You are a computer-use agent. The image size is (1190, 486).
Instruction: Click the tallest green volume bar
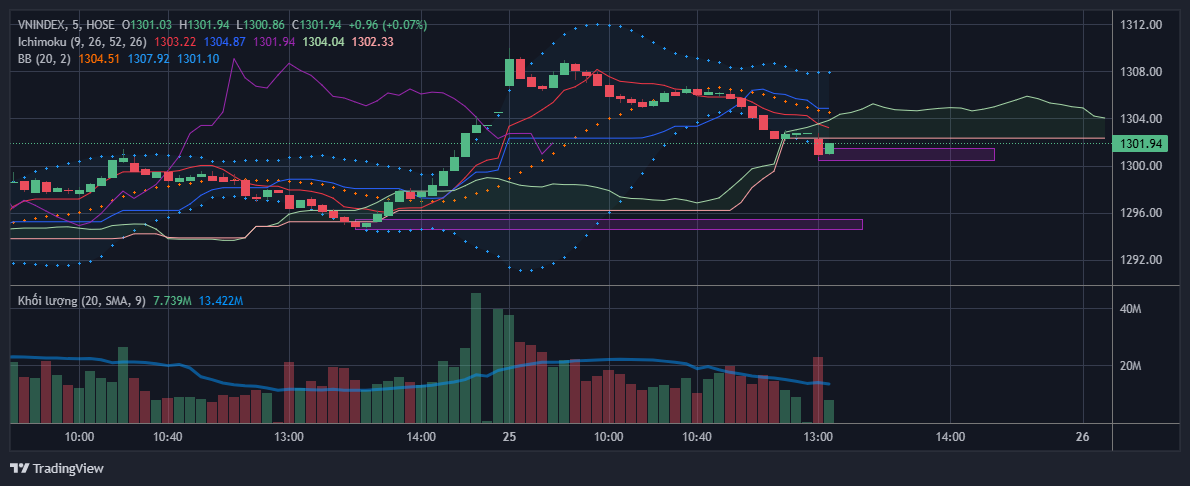point(476,358)
